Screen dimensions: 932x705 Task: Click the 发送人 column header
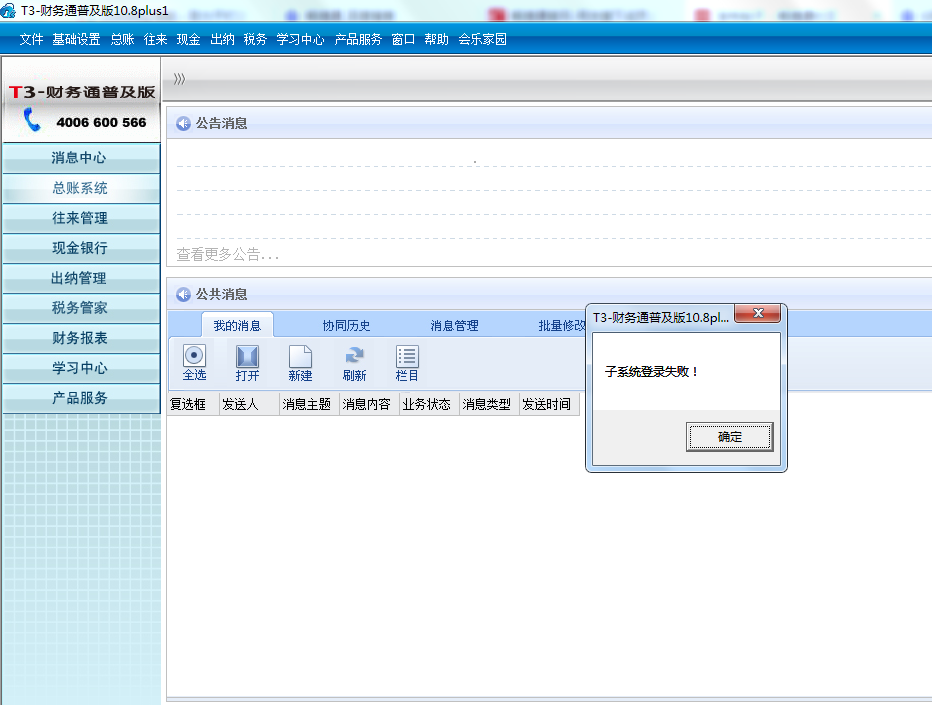pos(250,404)
